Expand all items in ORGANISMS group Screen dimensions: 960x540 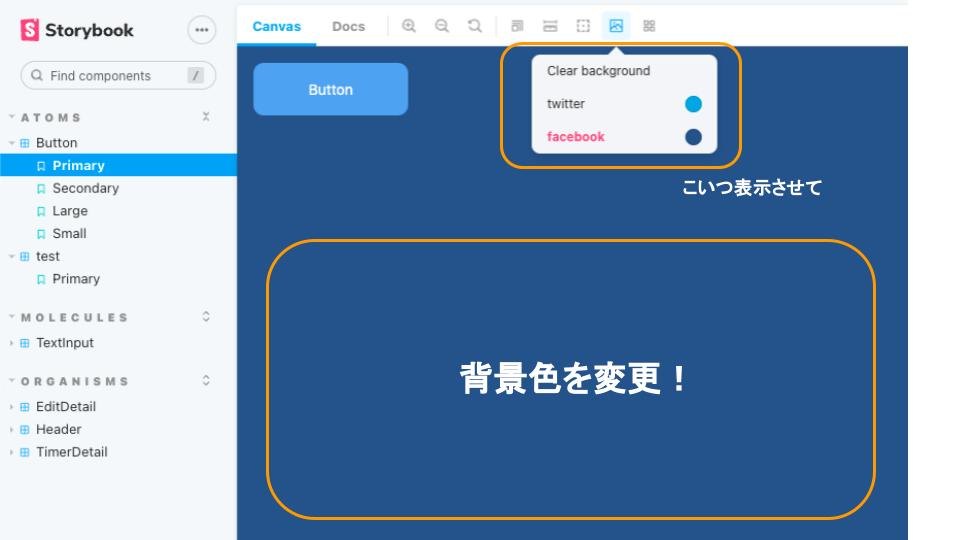206,380
